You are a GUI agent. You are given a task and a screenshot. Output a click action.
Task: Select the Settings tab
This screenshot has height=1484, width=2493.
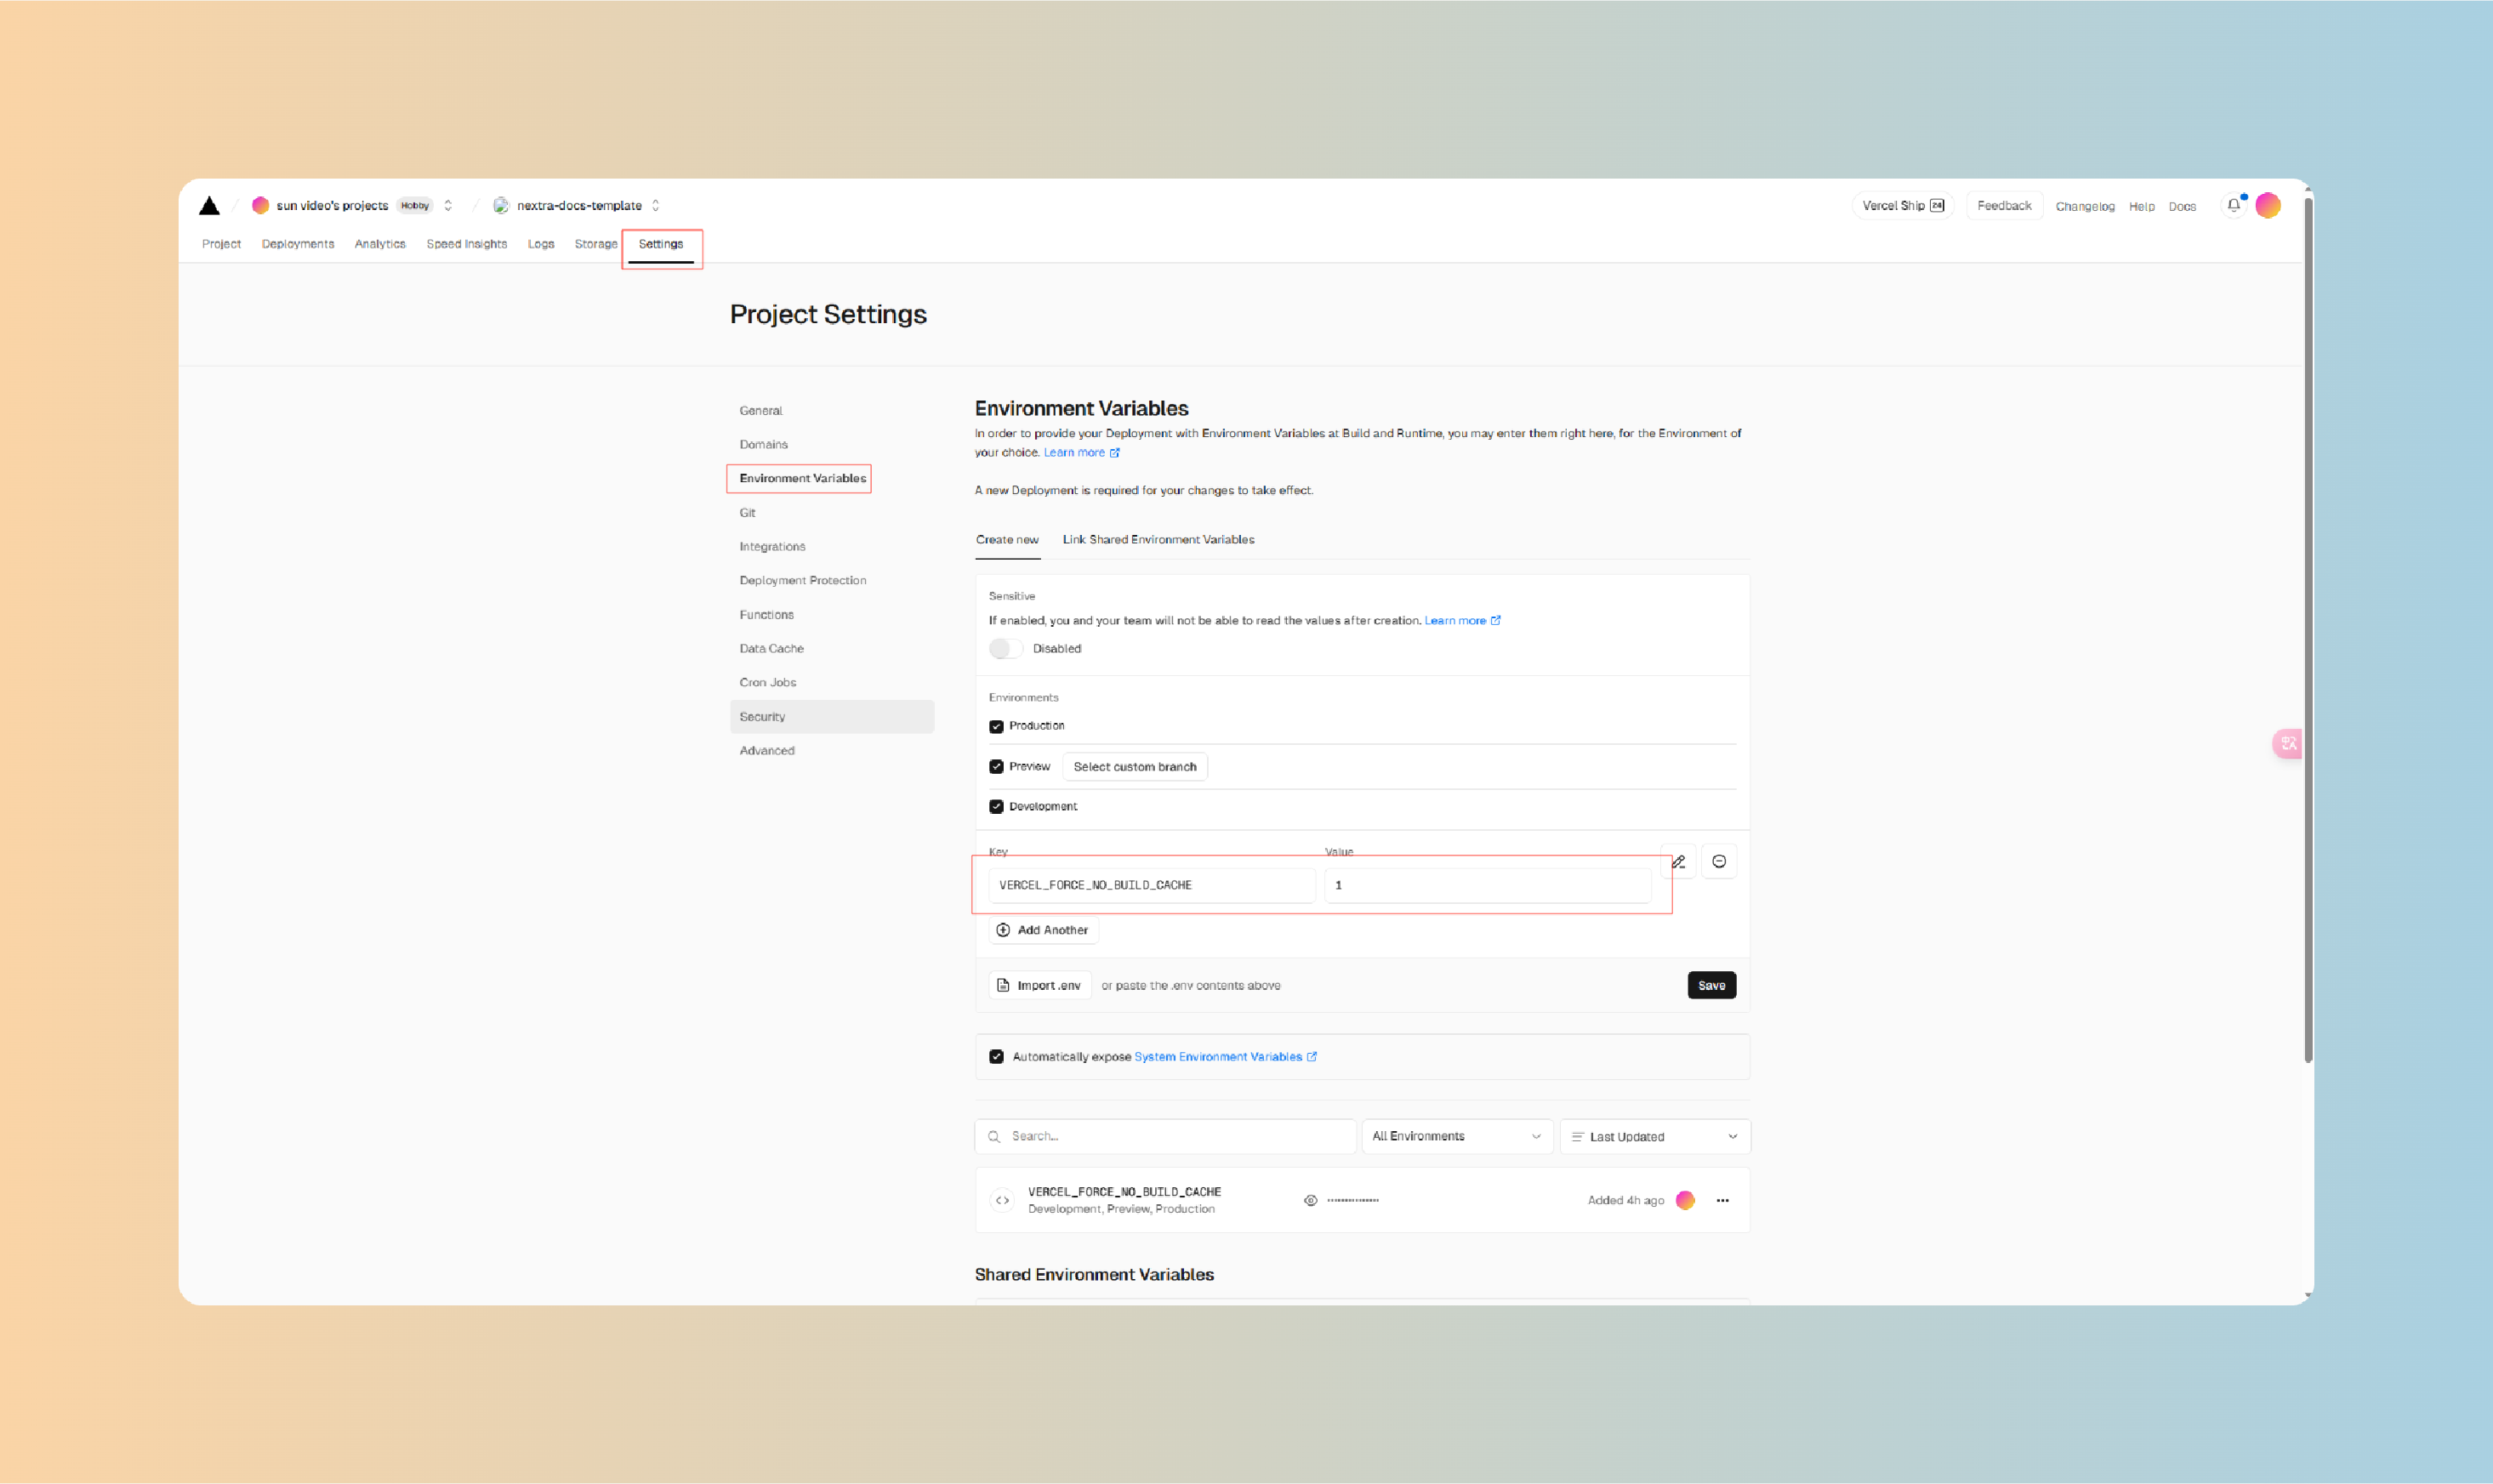click(661, 244)
